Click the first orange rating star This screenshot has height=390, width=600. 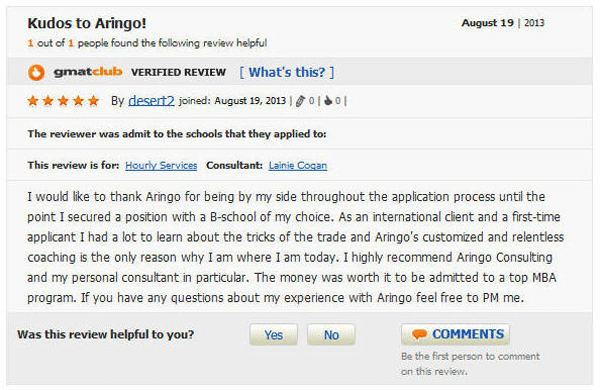click(33, 101)
